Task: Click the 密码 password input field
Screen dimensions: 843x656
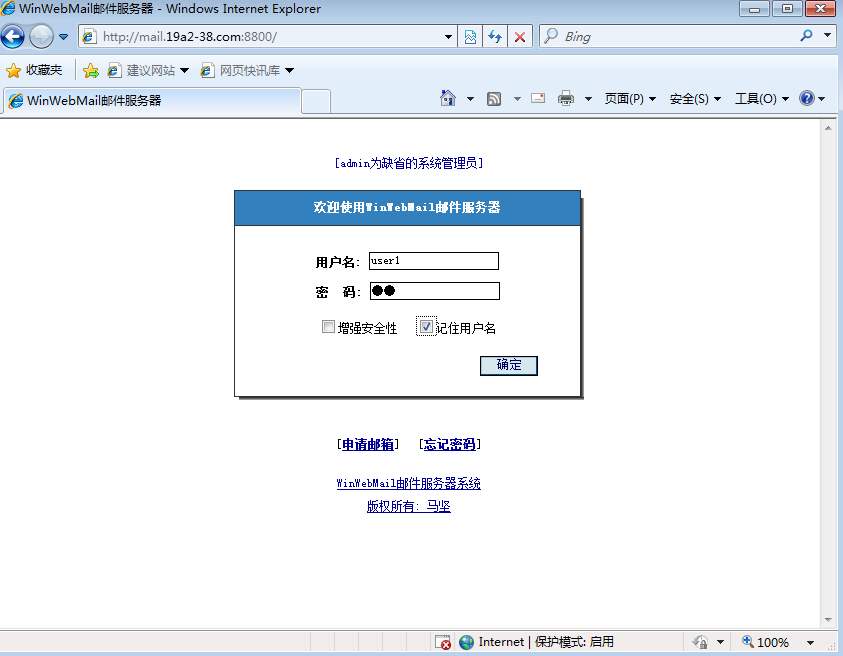Action: click(434, 291)
